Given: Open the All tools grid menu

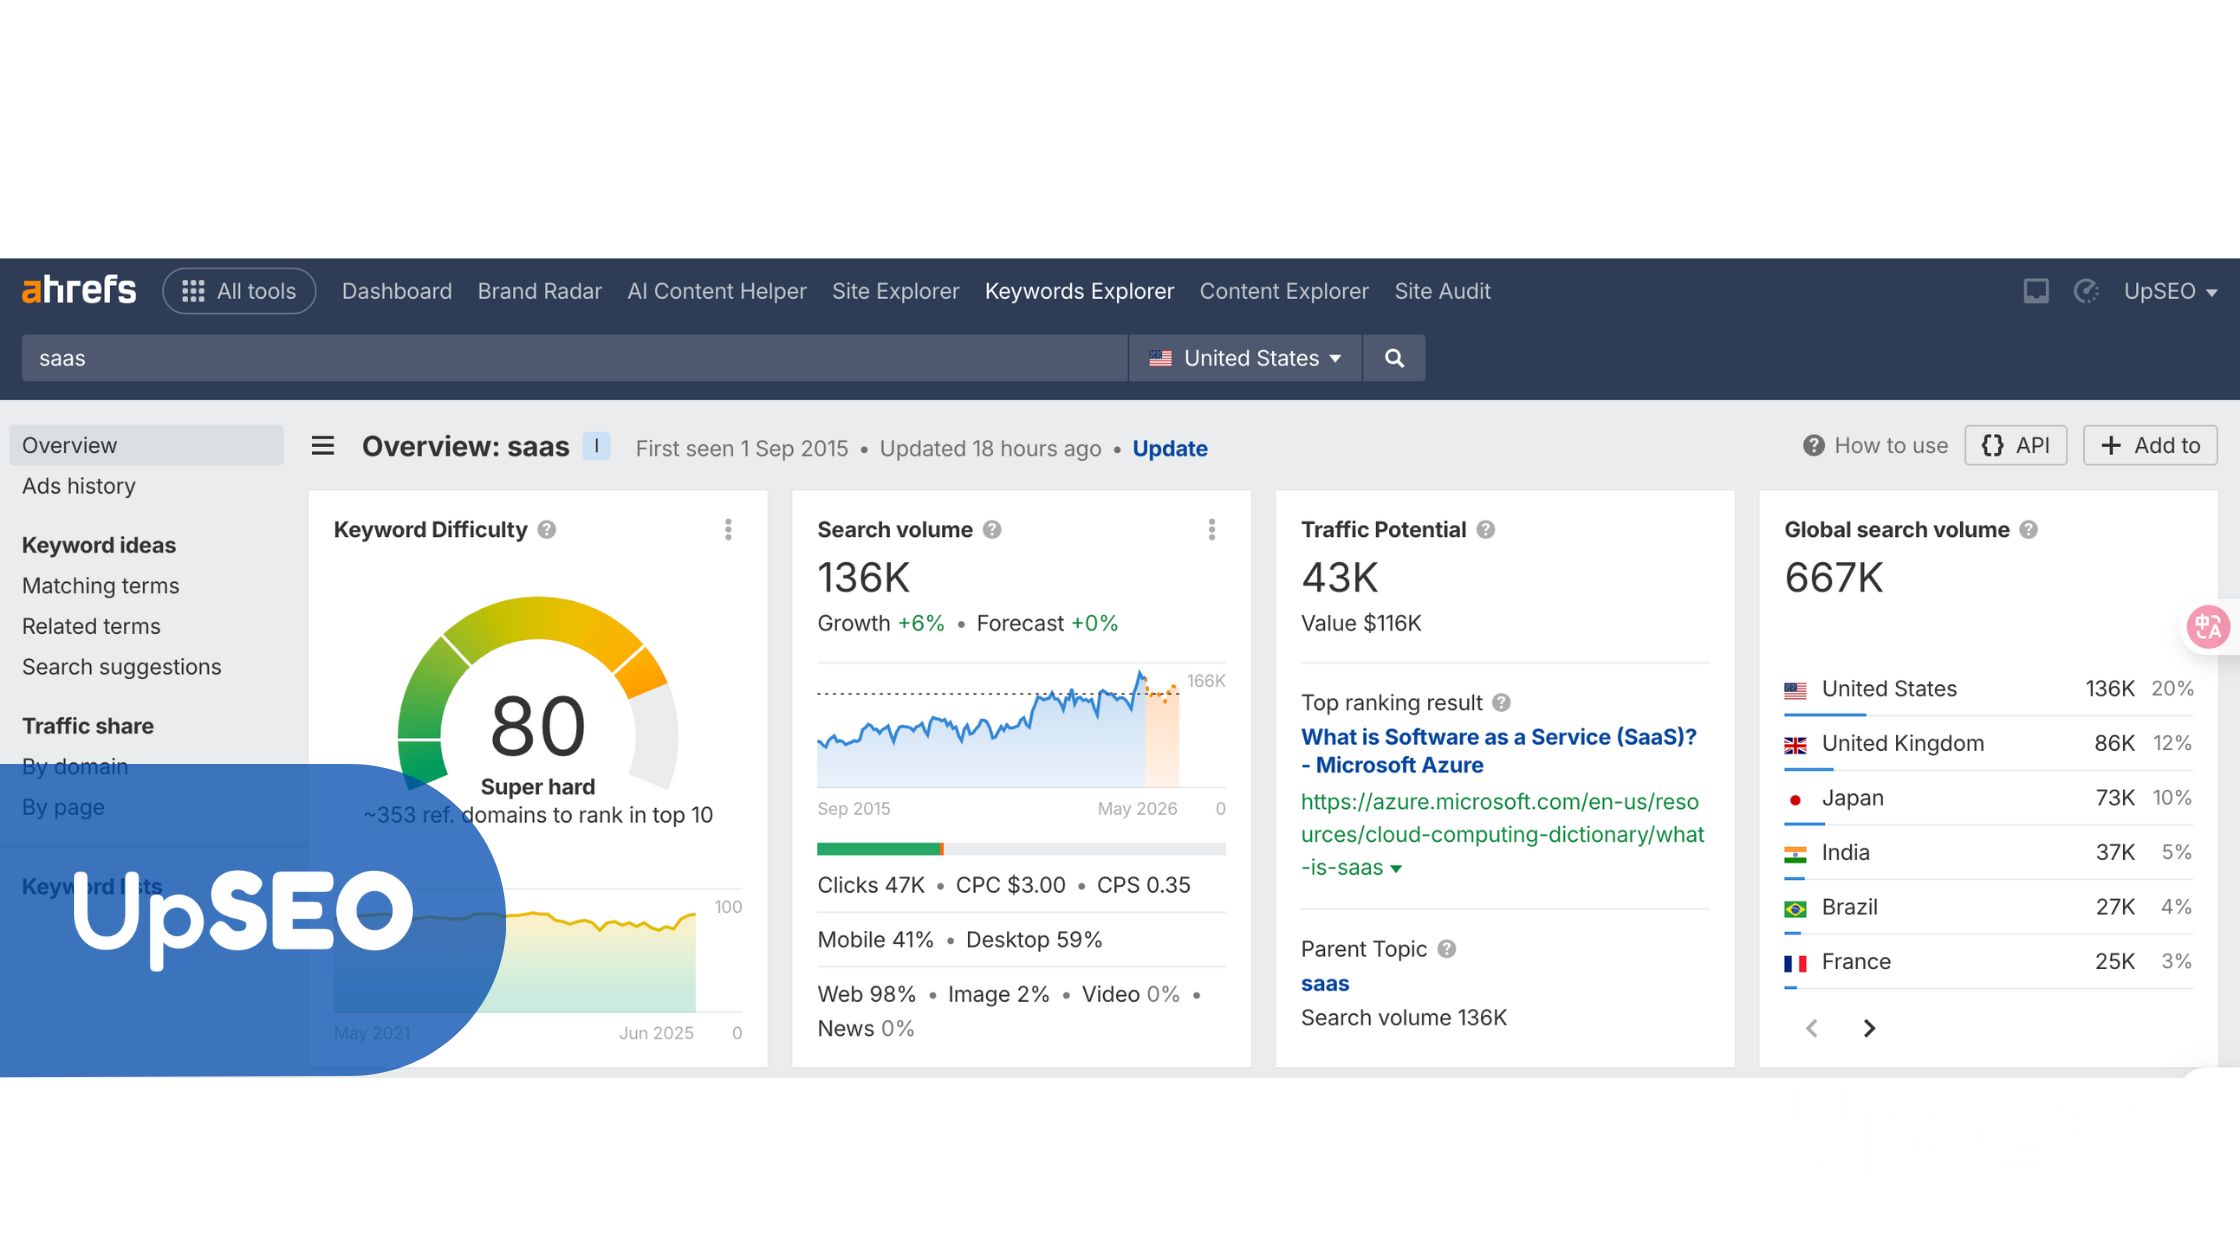Looking at the screenshot, I should 239,291.
